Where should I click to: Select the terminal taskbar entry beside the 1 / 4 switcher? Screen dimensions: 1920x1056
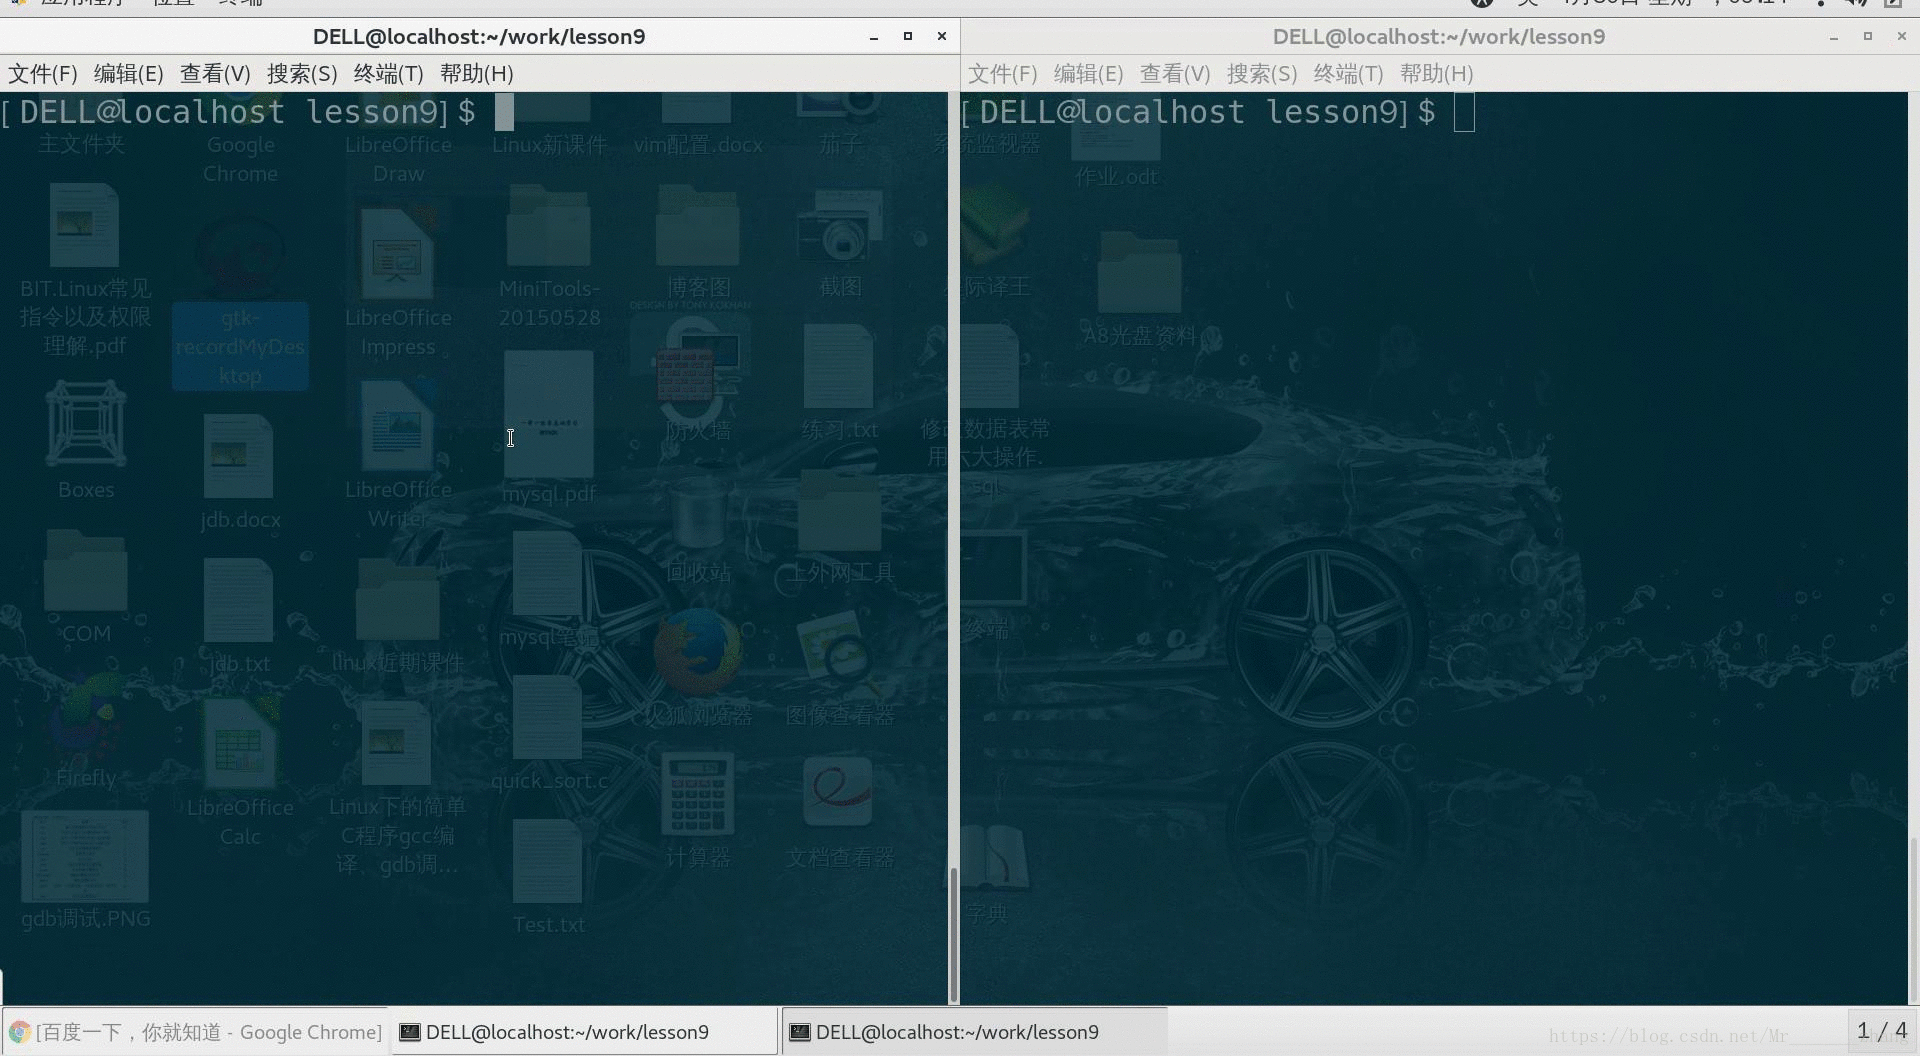[974, 1032]
